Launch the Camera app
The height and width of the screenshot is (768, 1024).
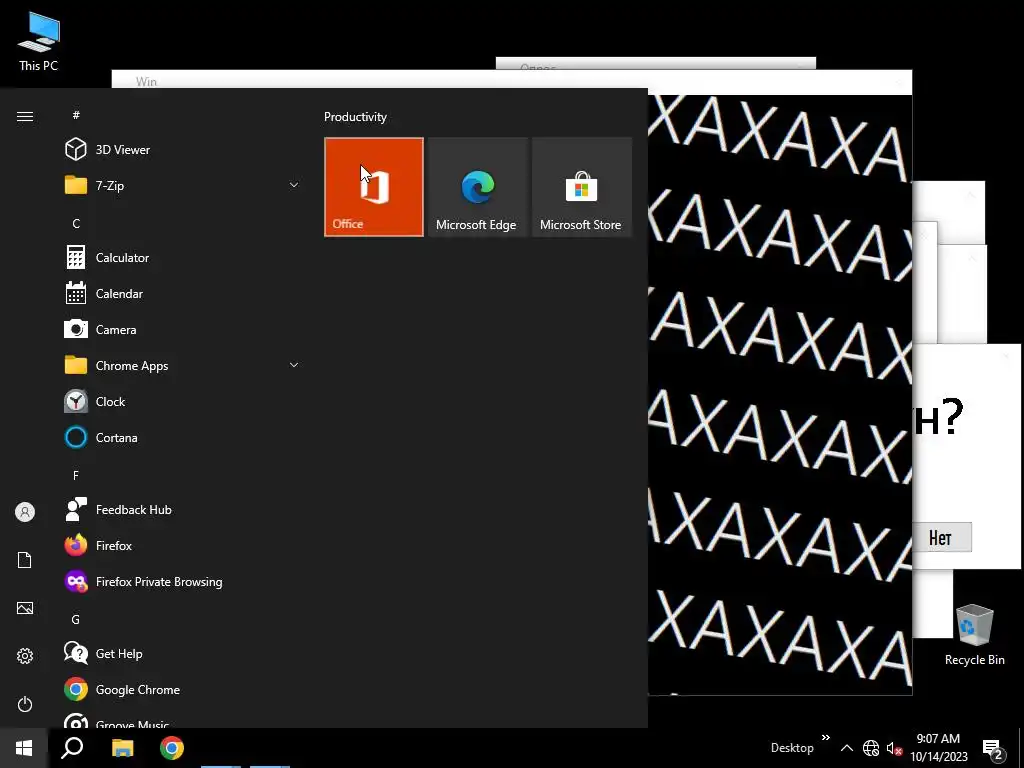click(x=183, y=329)
